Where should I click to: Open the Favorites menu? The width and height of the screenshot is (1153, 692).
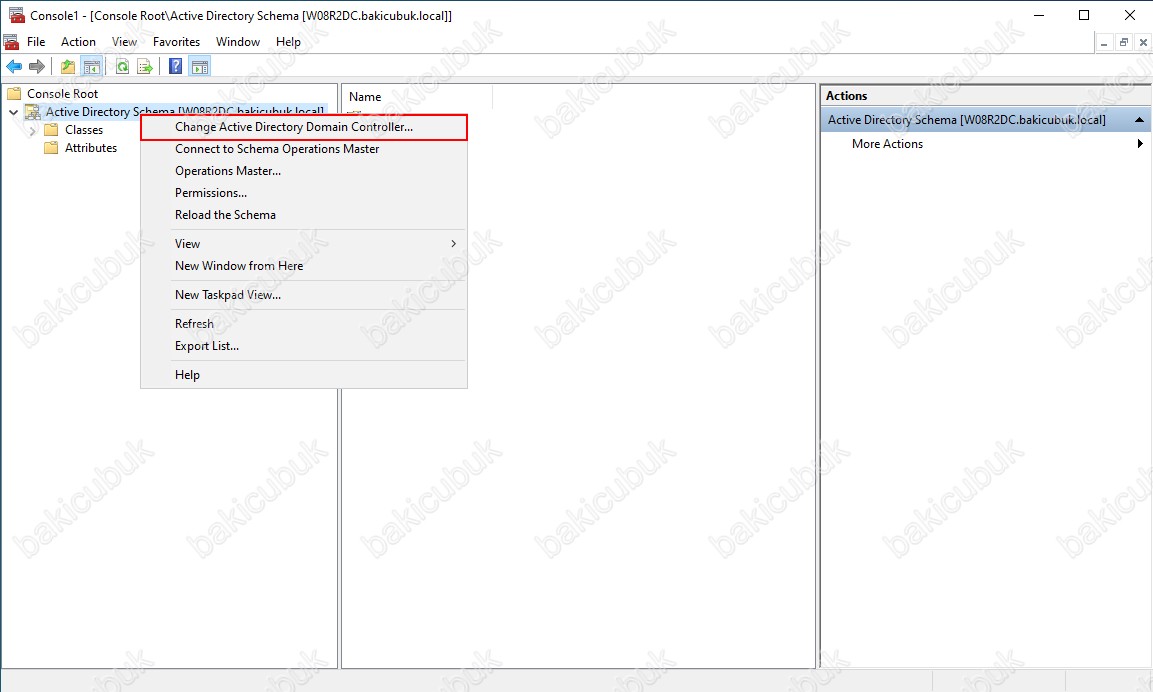coord(176,42)
